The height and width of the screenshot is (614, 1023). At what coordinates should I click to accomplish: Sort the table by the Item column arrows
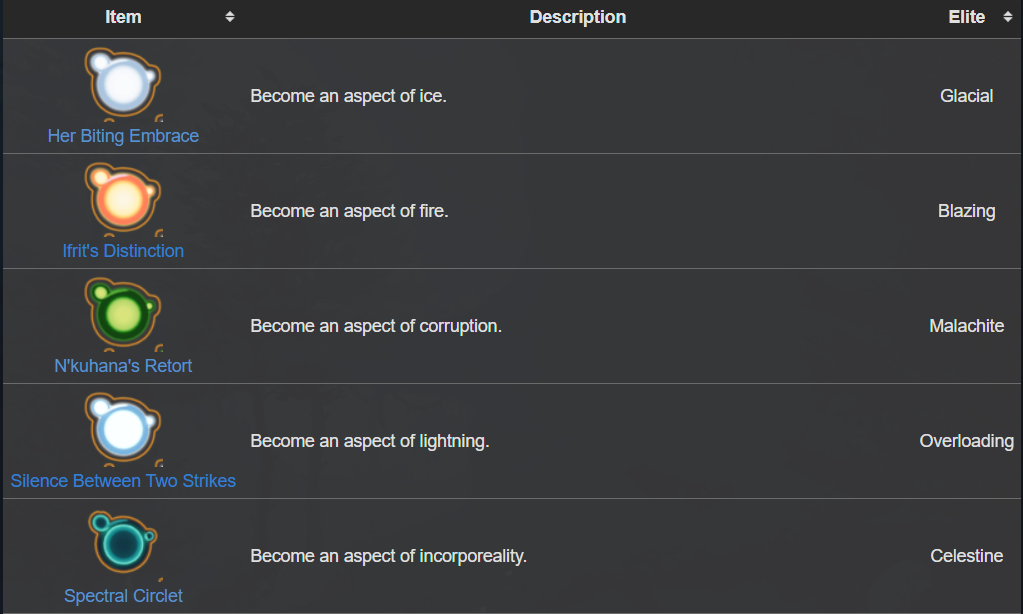[230, 17]
